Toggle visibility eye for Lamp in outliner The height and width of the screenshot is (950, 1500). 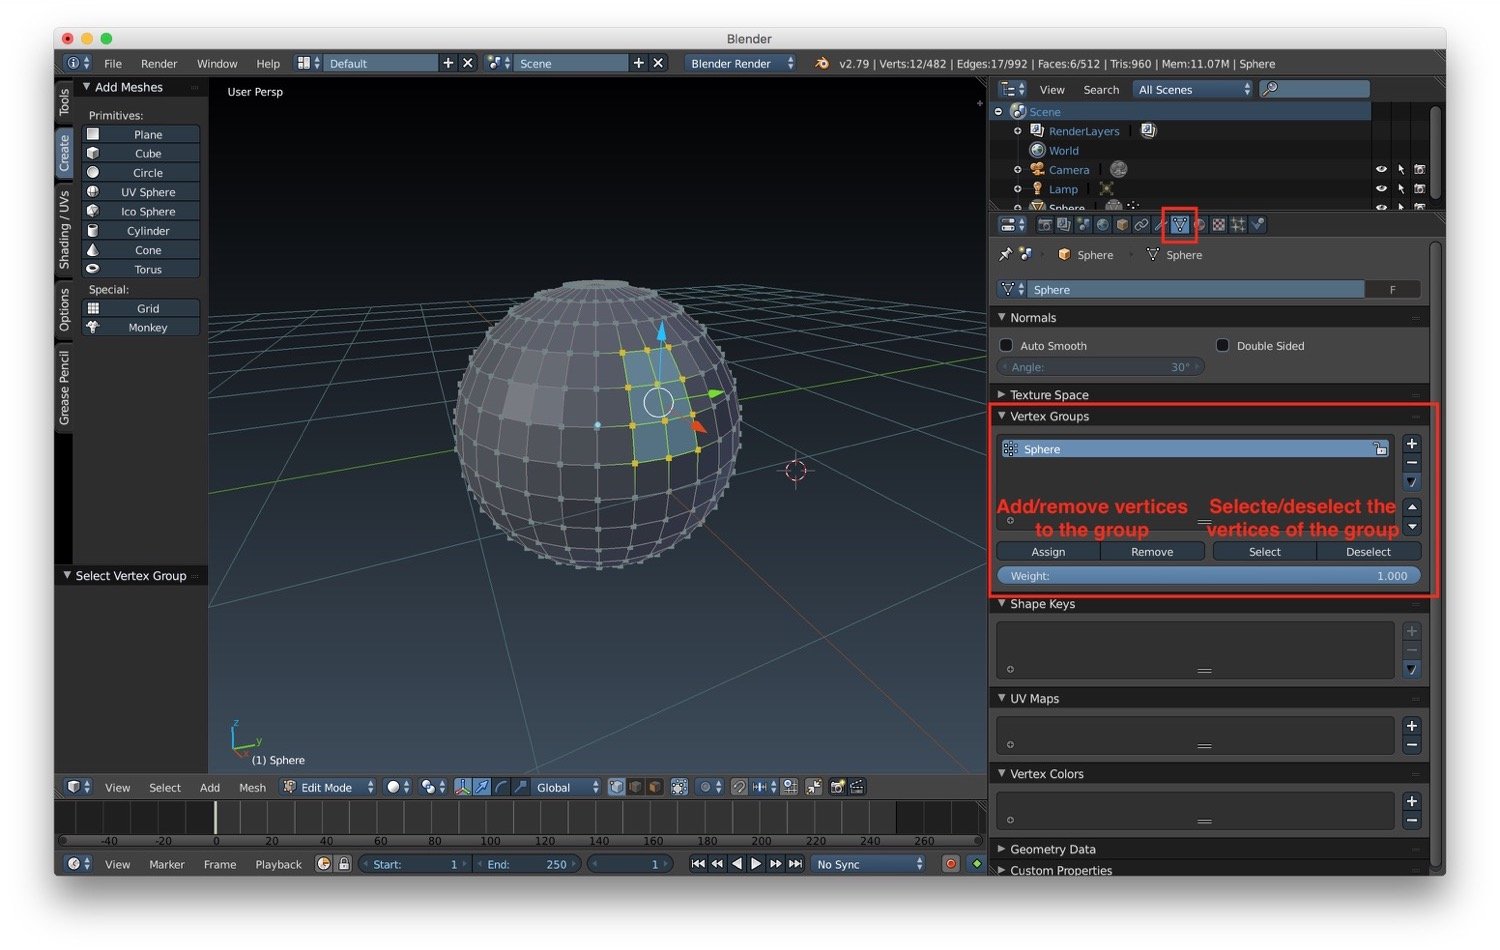pyautogui.click(x=1381, y=189)
